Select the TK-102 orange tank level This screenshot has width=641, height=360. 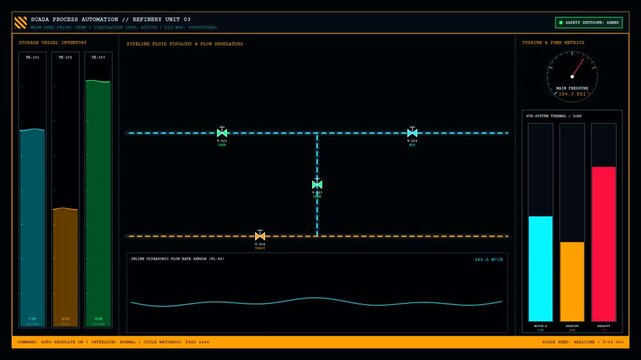(x=65, y=267)
